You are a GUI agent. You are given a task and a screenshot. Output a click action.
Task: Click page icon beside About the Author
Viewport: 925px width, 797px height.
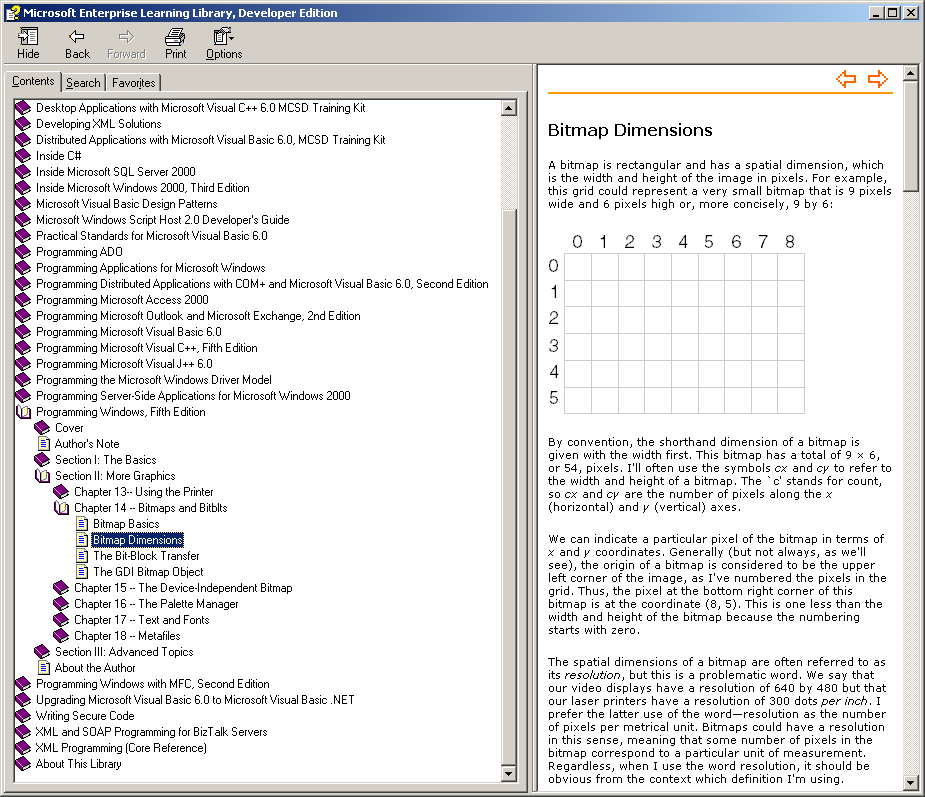point(44,668)
